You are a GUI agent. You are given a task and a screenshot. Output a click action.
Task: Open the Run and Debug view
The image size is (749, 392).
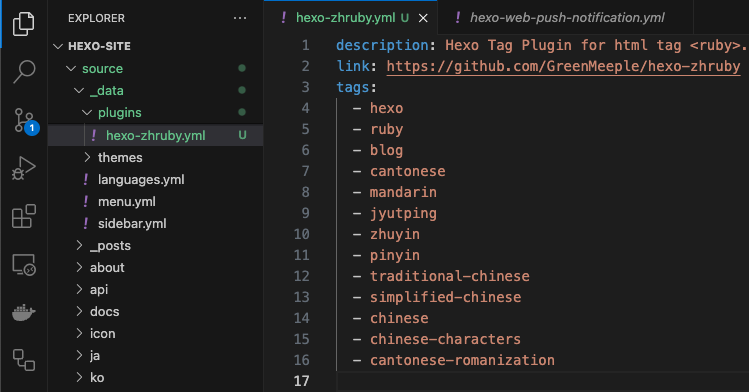pyautogui.click(x=23, y=168)
